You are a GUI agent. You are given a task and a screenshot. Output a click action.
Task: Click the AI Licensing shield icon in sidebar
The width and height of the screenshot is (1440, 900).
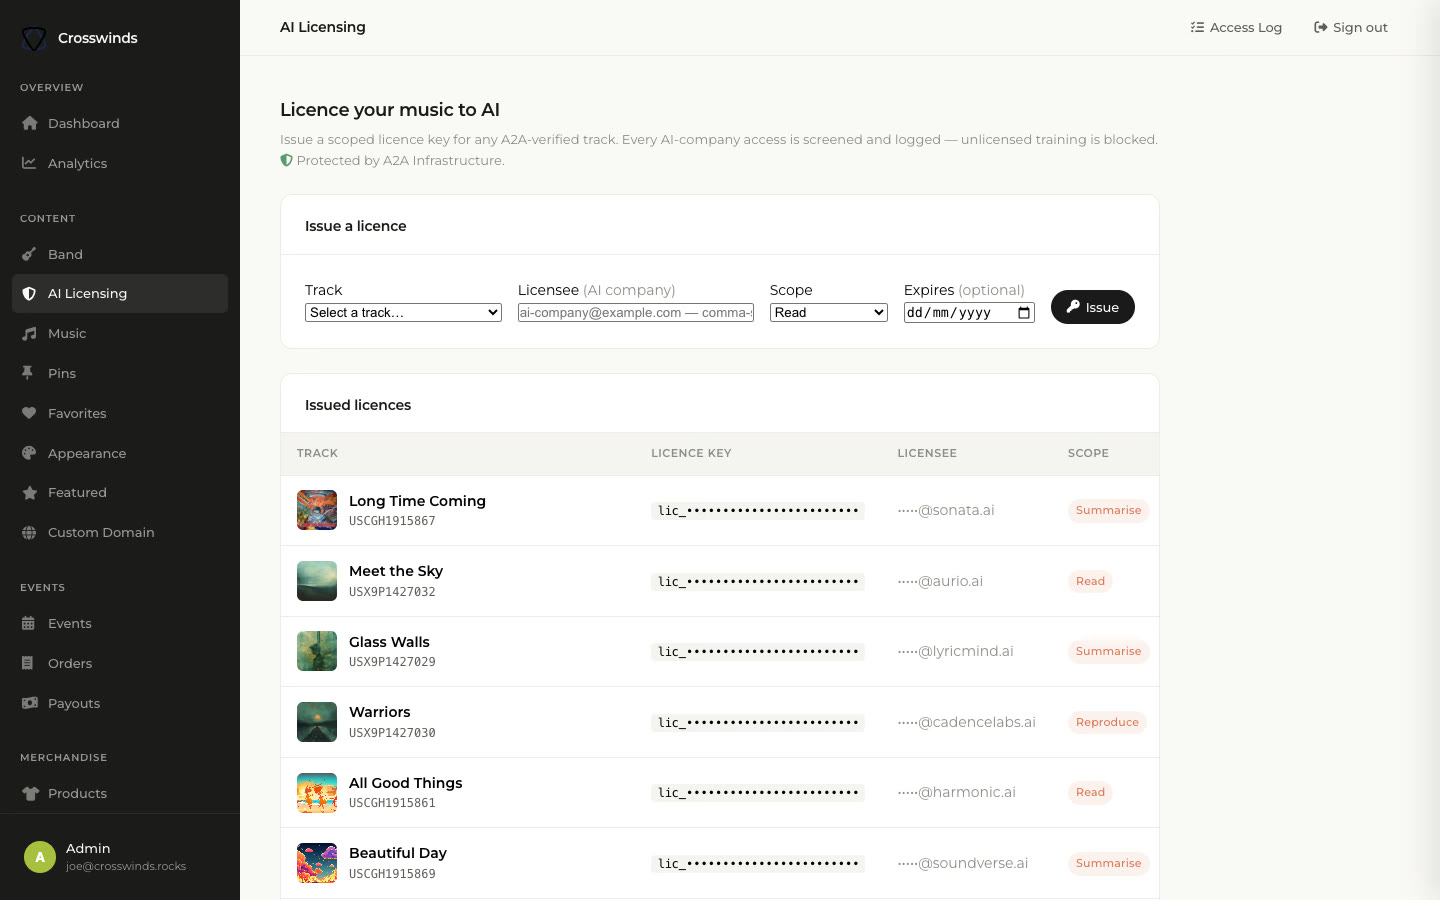29,293
